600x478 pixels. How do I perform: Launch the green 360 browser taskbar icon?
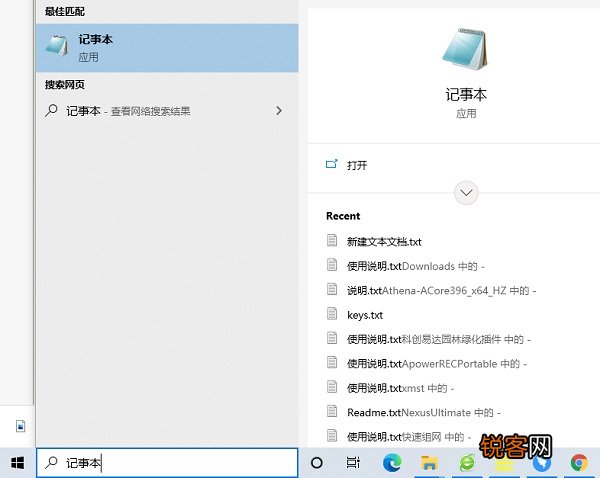tap(467, 462)
